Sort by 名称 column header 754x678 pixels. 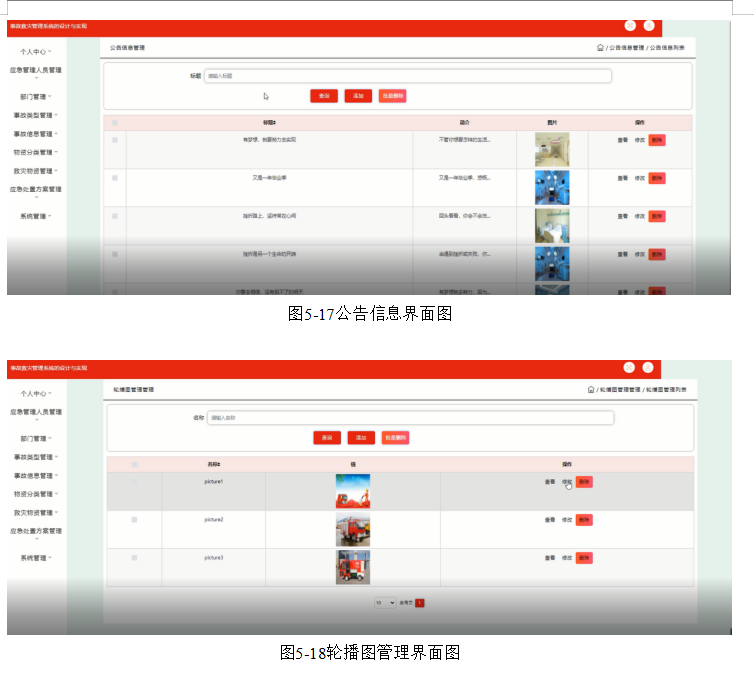pyautogui.click(x=214, y=465)
